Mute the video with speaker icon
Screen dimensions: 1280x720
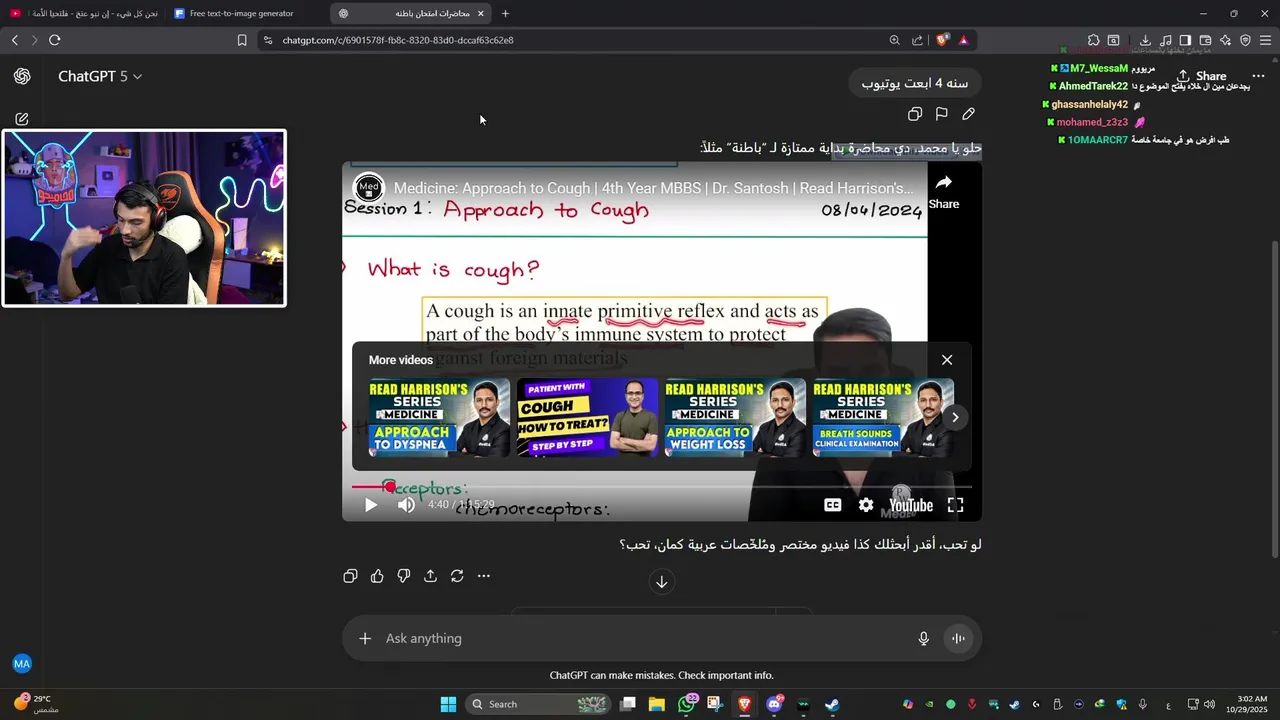[406, 505]
